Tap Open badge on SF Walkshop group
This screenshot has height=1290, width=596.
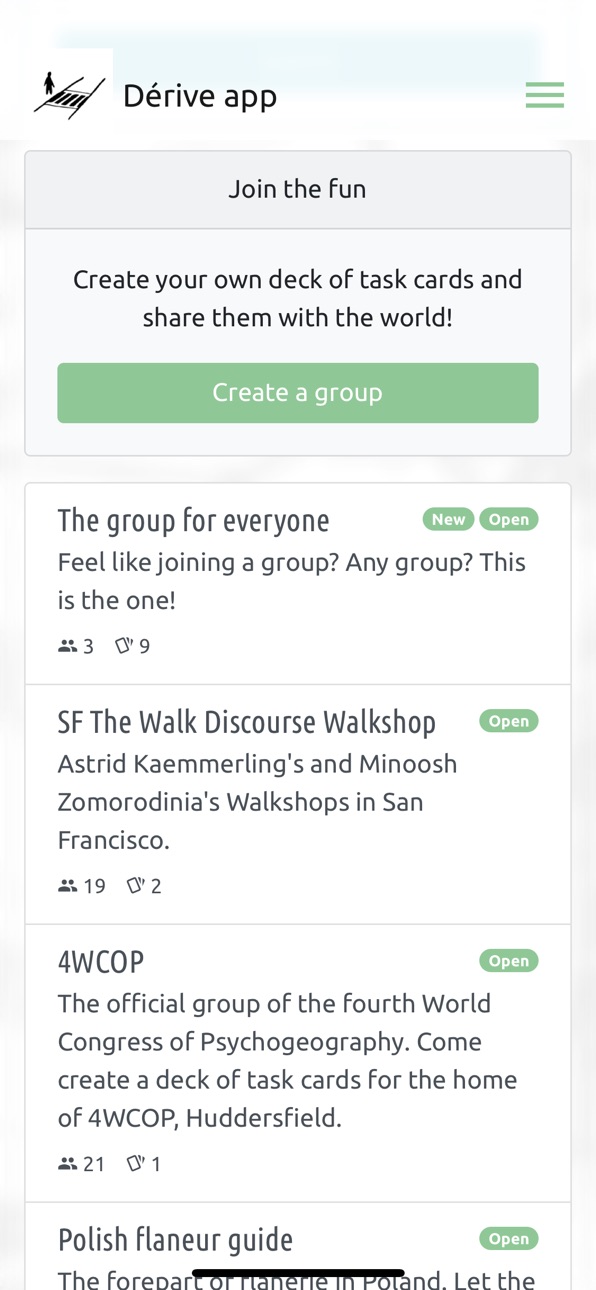509,721
